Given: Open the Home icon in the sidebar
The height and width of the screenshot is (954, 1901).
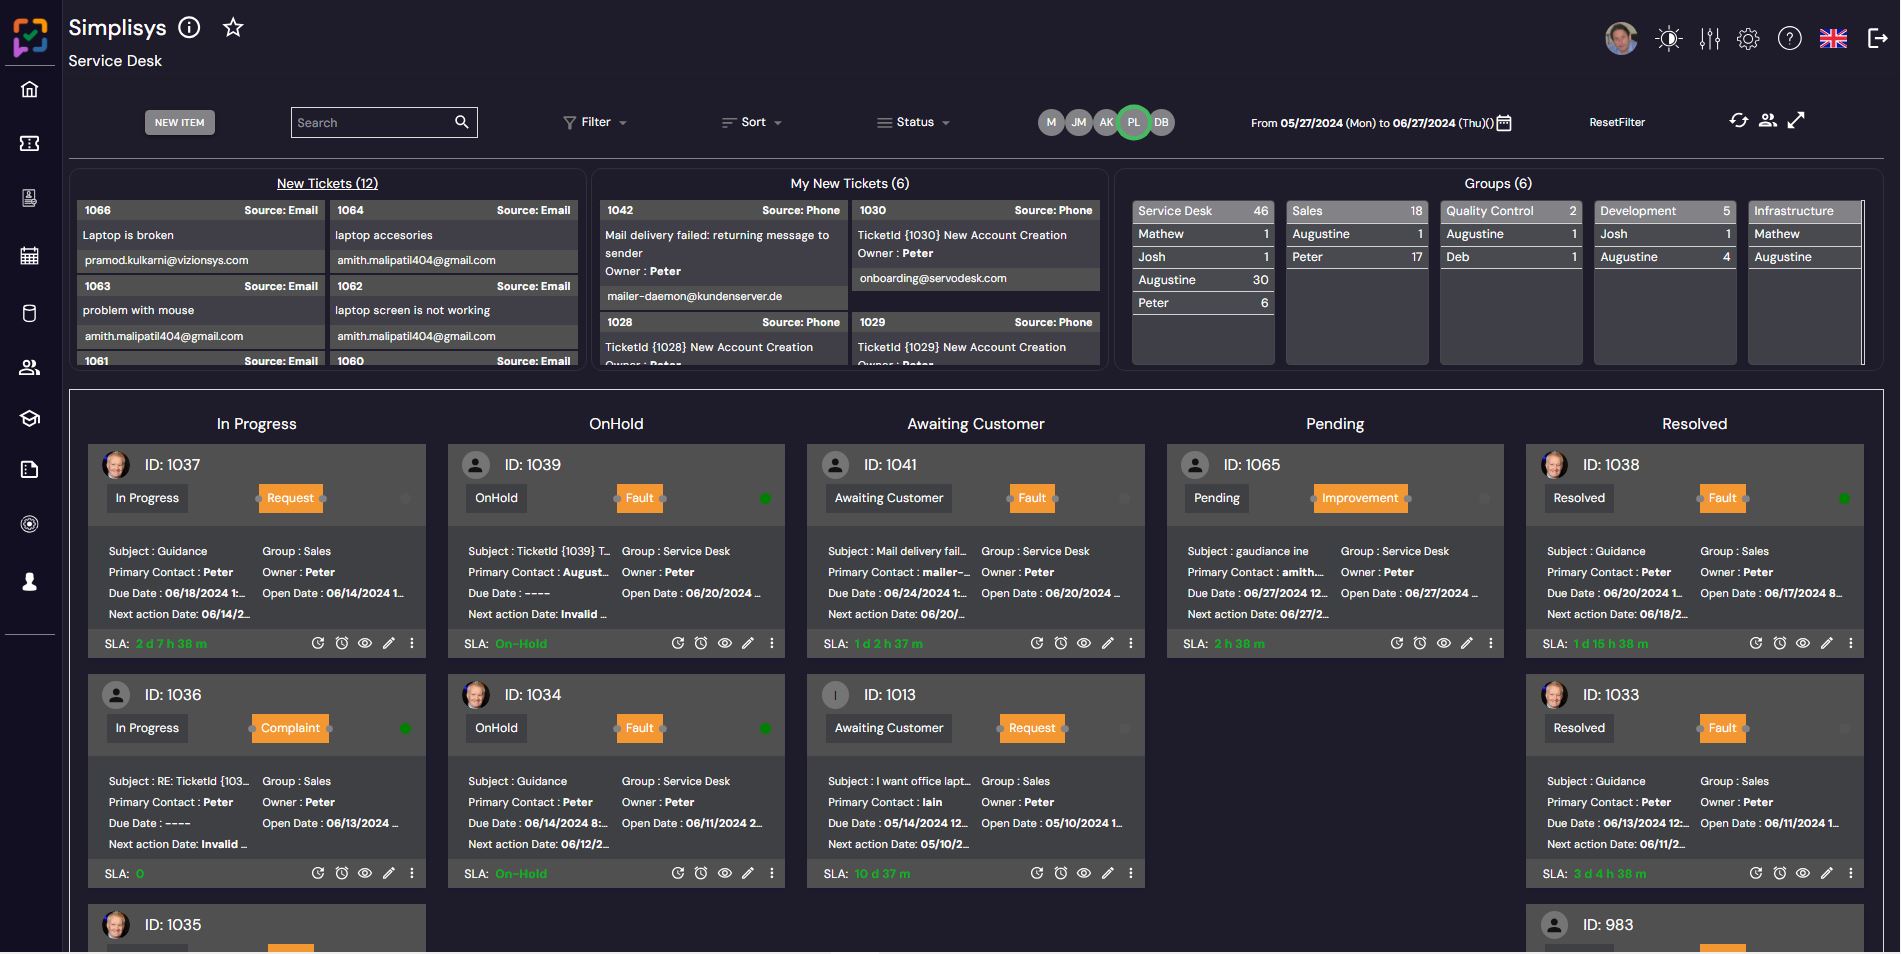Looking at the screenshot, I should pos(30,88).
